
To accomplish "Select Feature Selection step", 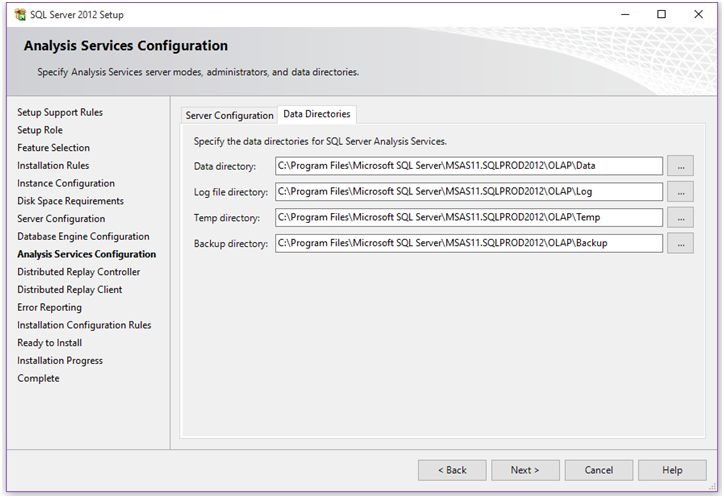I will (x=54, y=148).
